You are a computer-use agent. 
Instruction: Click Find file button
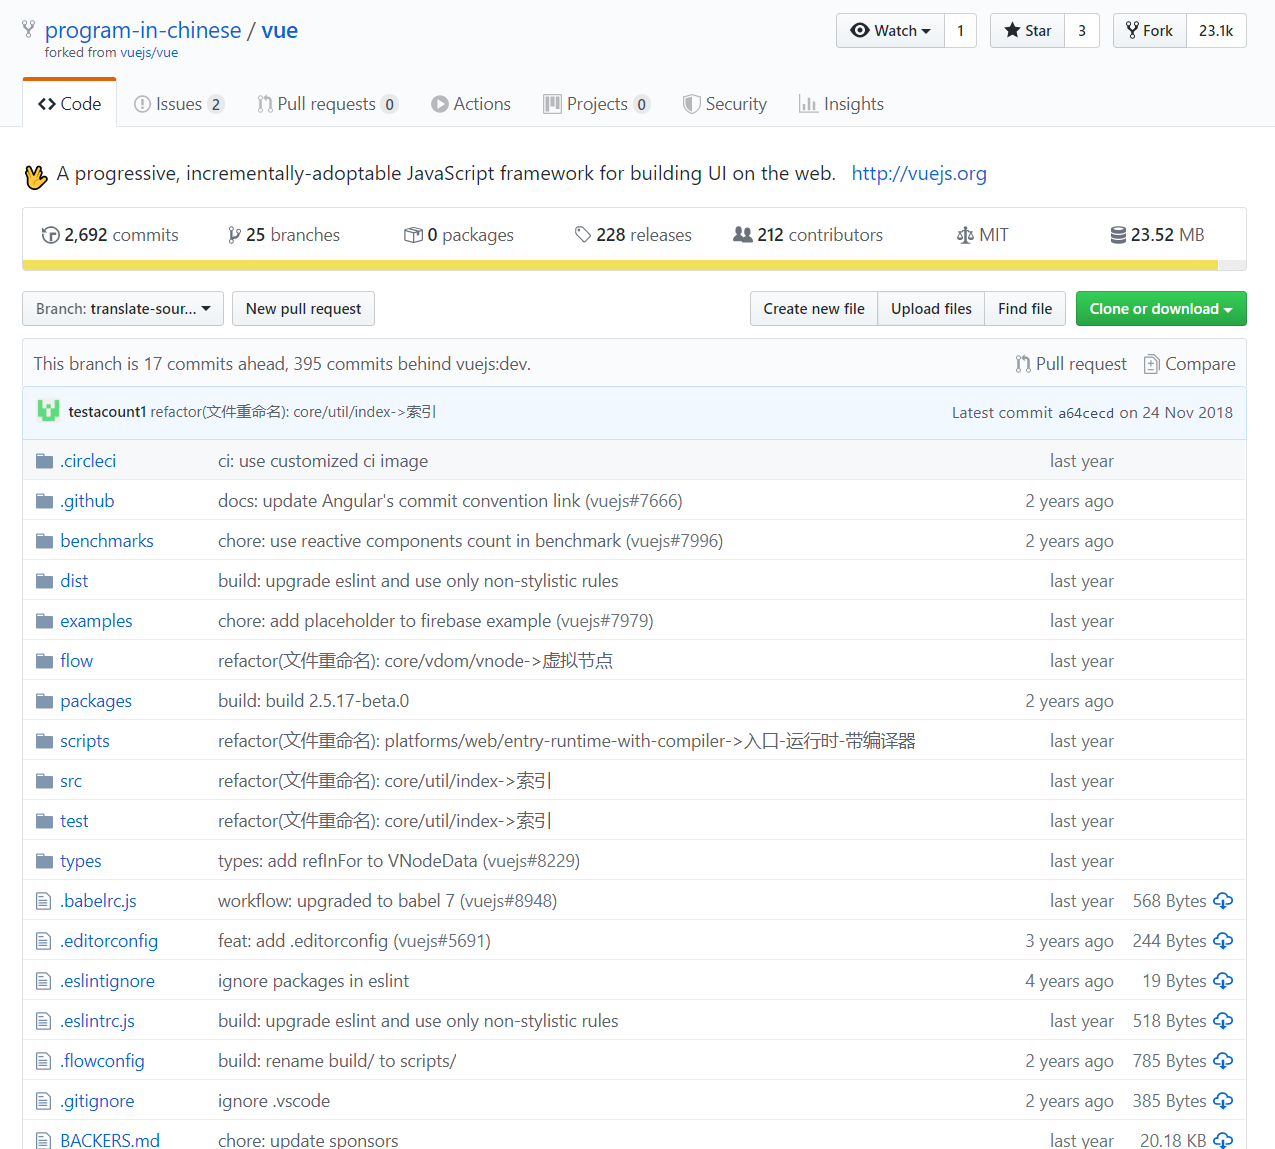point(1025,309)
